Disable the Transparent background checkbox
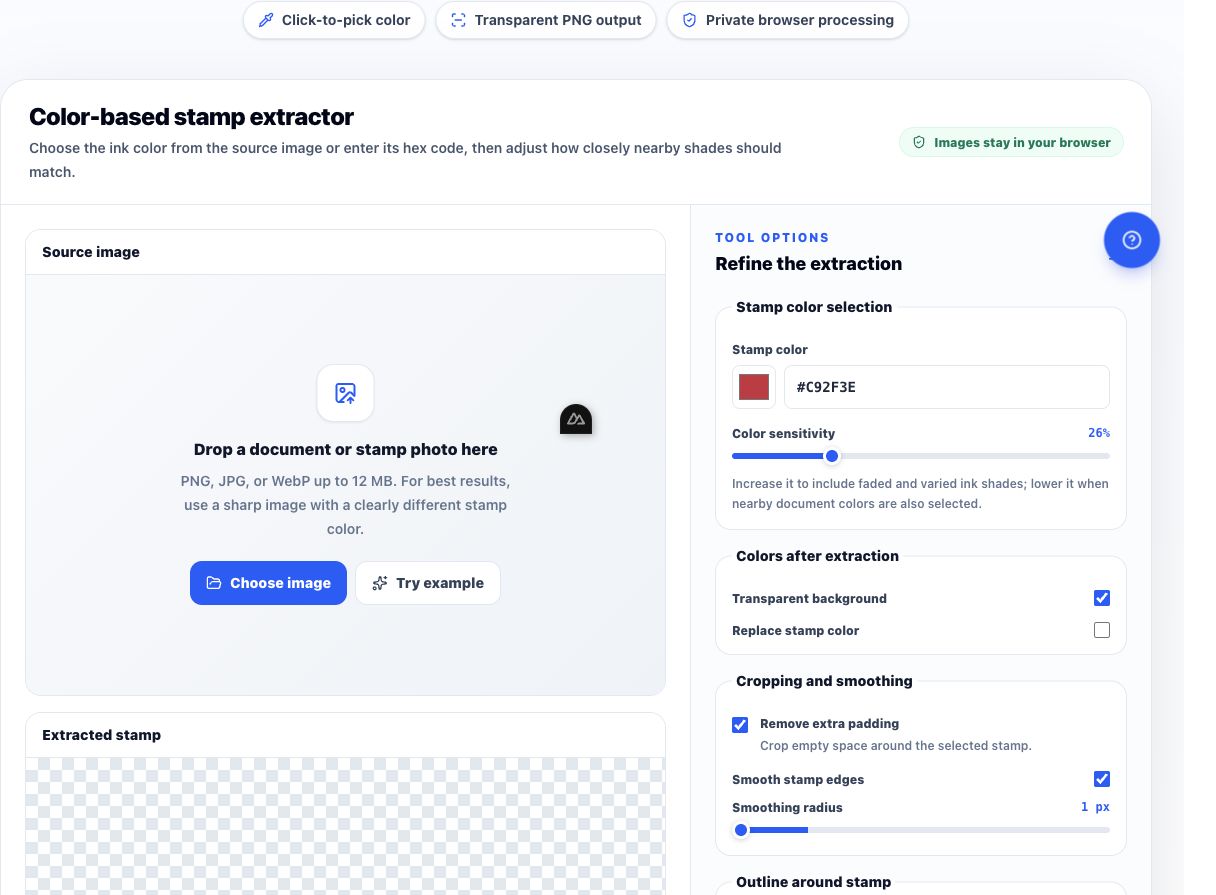The image size is (1216, 895). tap(1102, 598)
